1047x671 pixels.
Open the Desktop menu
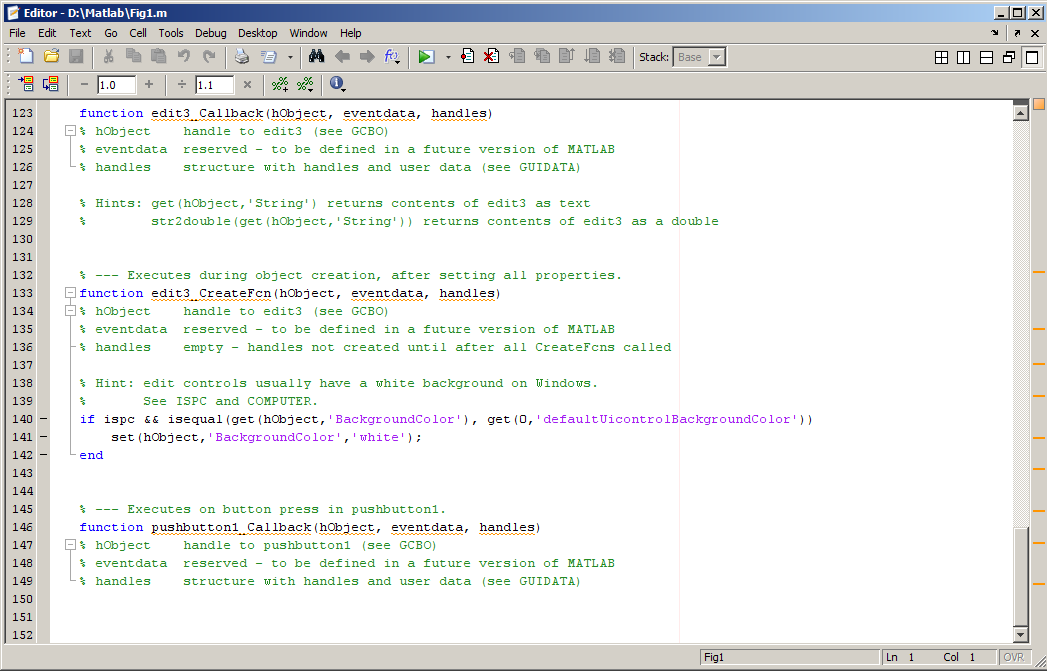(258, 33)
